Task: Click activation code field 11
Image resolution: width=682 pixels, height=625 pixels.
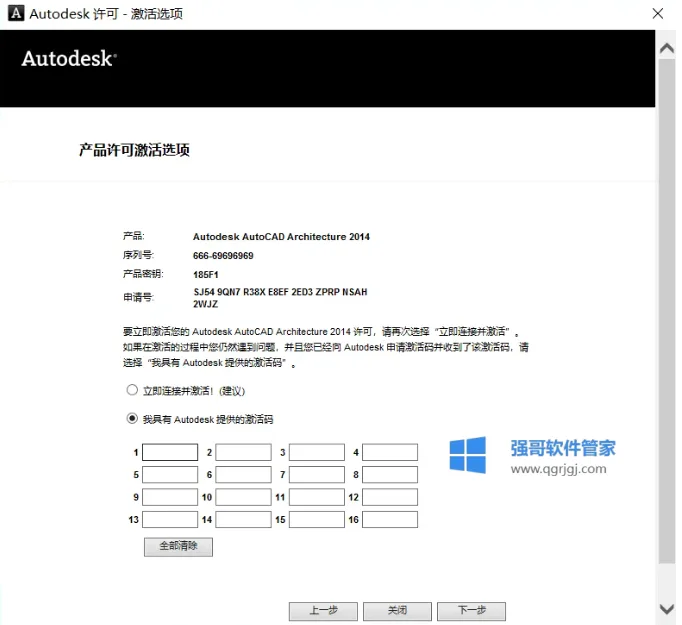Action: [x=317, y=497]
